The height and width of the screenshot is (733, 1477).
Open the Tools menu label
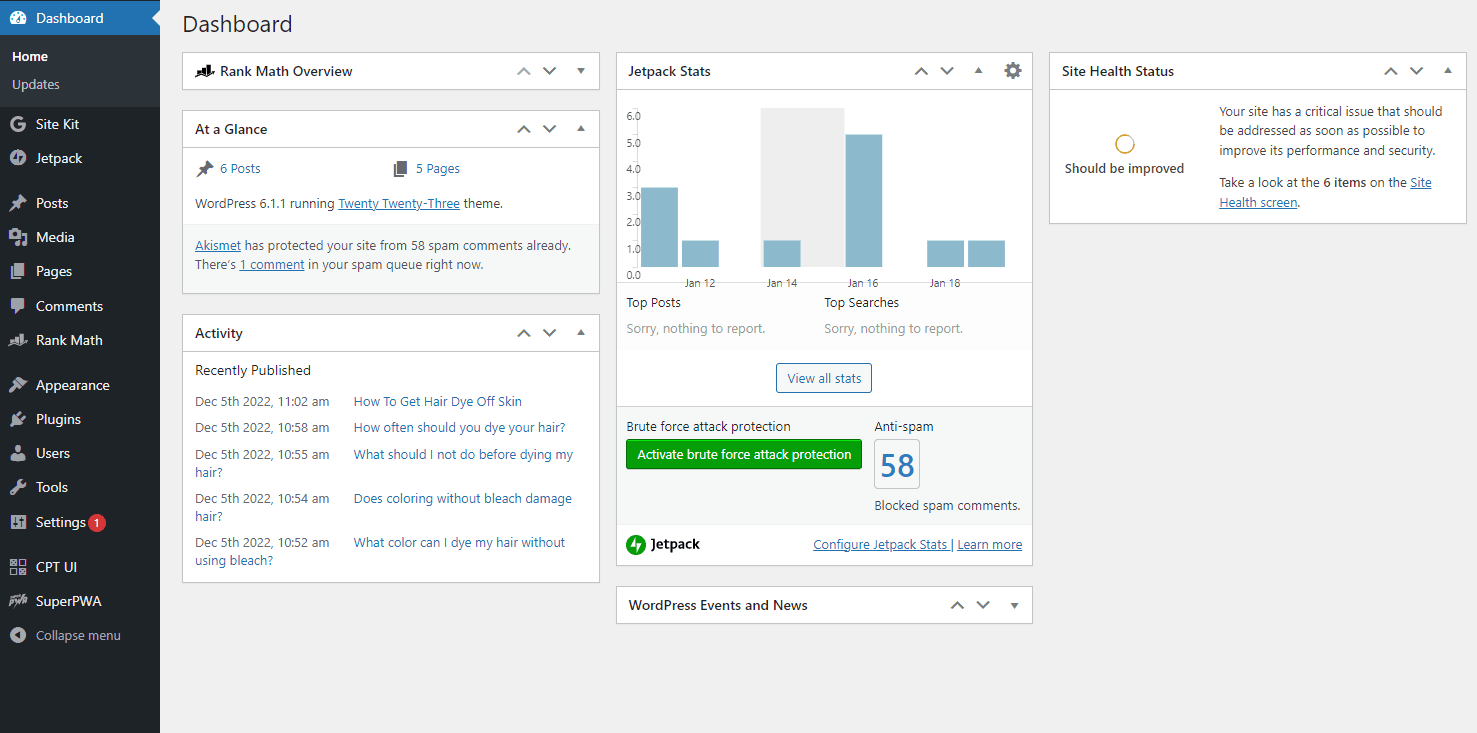tap(52, 487)
